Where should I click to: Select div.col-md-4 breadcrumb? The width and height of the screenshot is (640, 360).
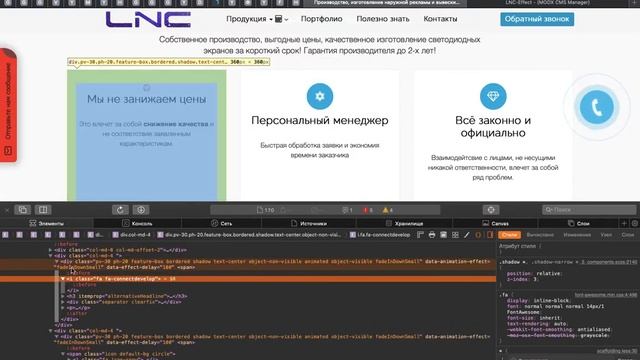(x=132, y=235)
